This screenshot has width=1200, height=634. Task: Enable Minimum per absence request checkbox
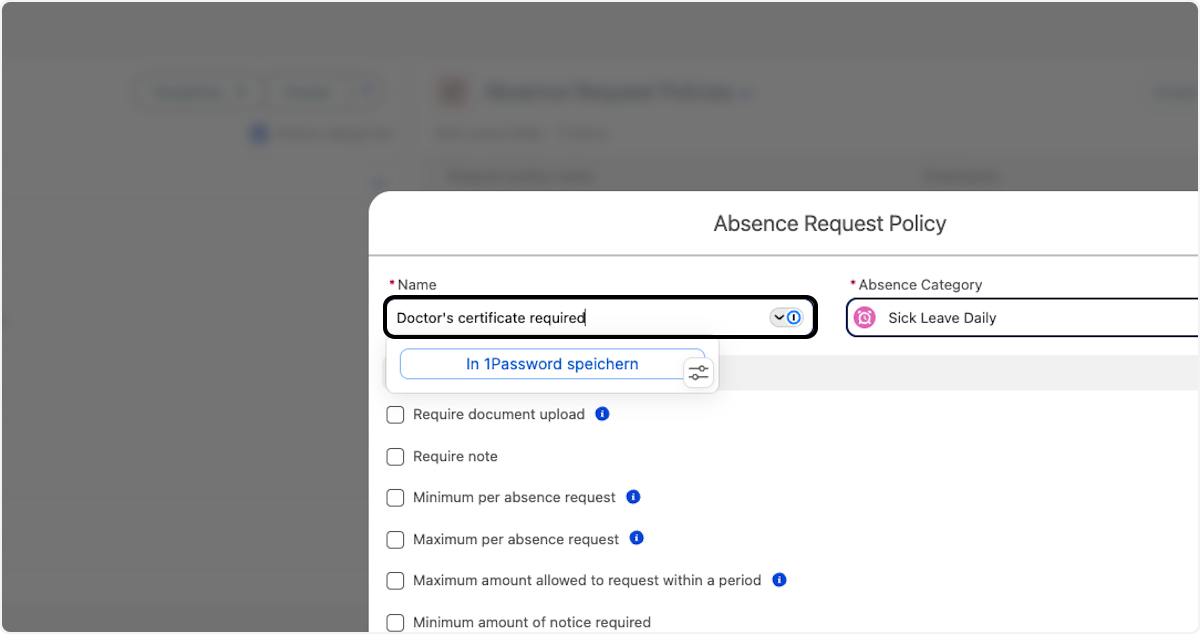pyautogui.click(x=396, y=498)
